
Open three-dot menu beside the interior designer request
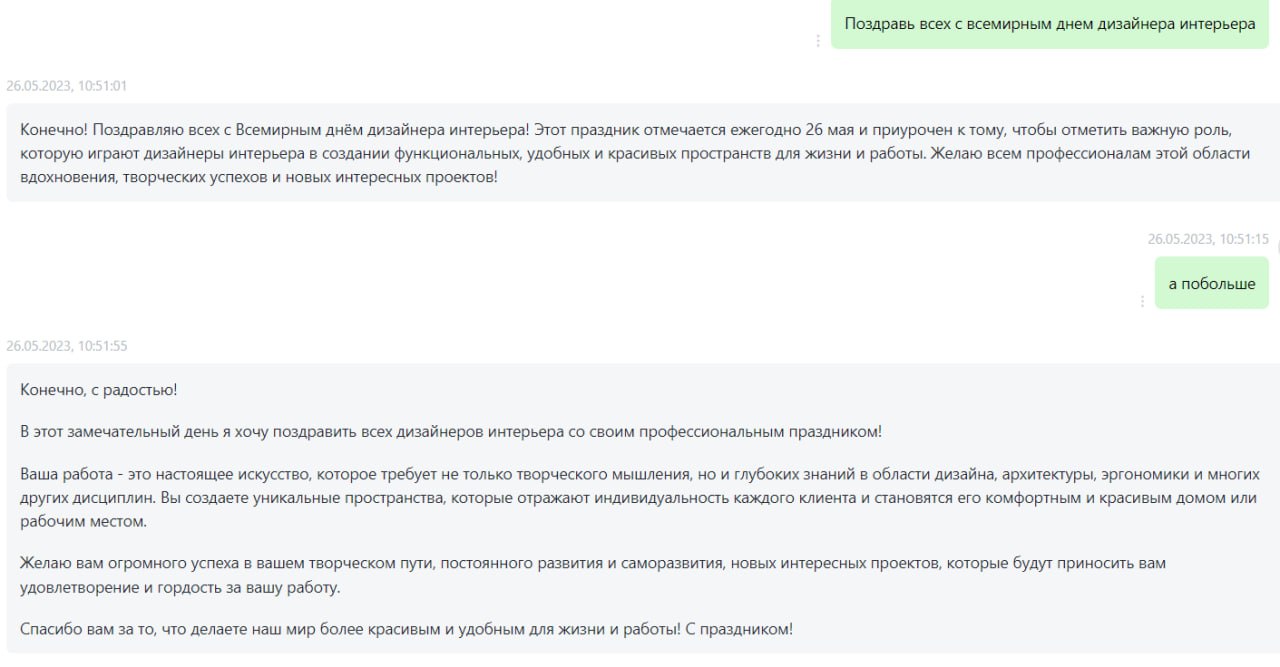tap(818, 41)
